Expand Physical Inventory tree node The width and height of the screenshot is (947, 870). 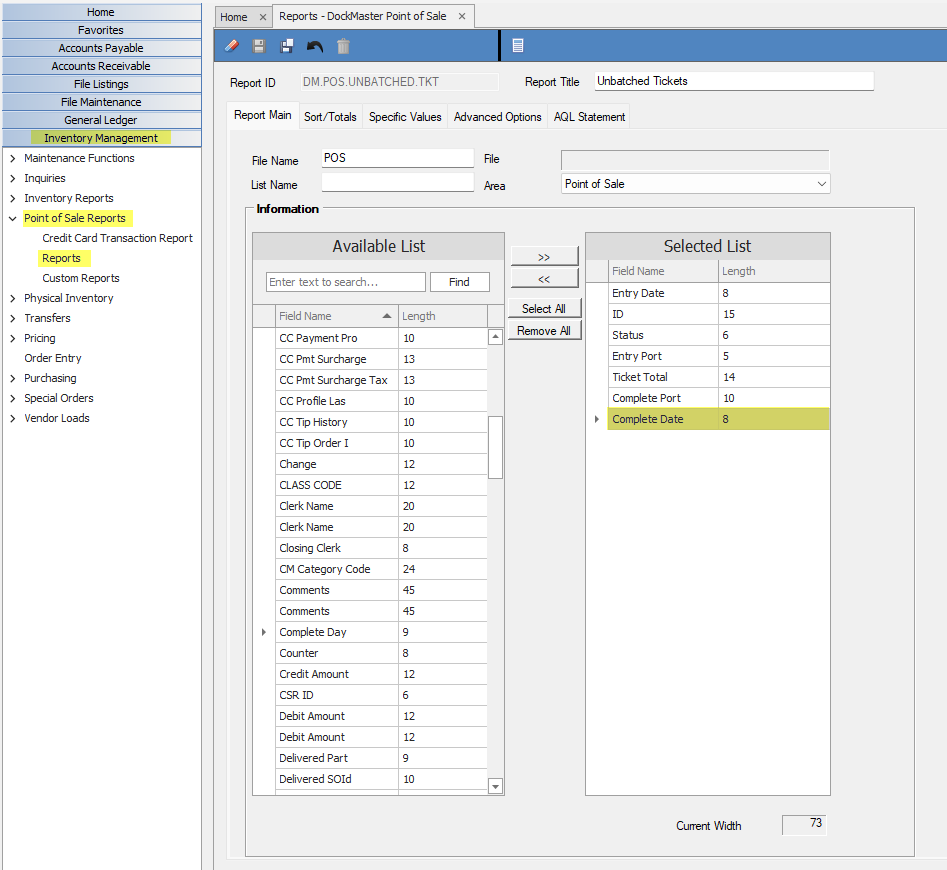click(13, 298)
